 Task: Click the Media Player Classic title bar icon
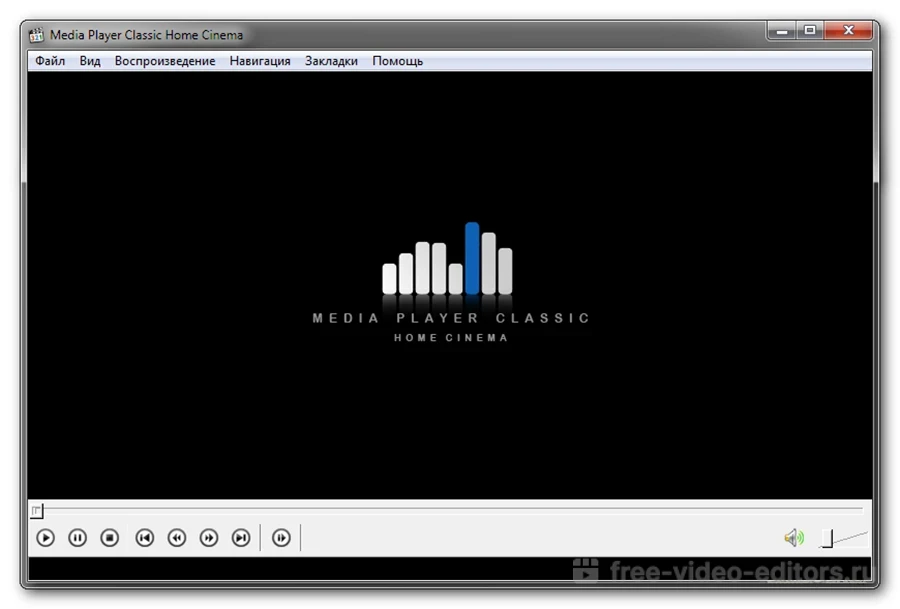(x=36, y=35)
